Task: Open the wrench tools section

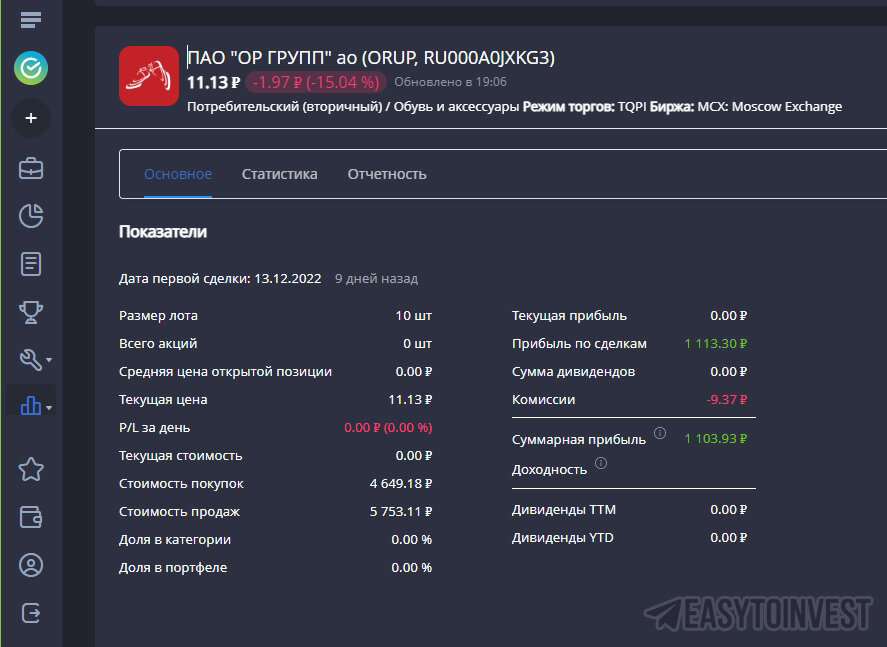Action: (28, 359)
